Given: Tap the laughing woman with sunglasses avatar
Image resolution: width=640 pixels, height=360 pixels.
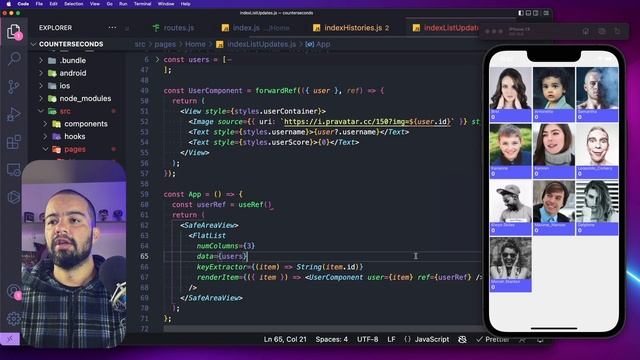Looking at the screenshot, I should [510, 259].
